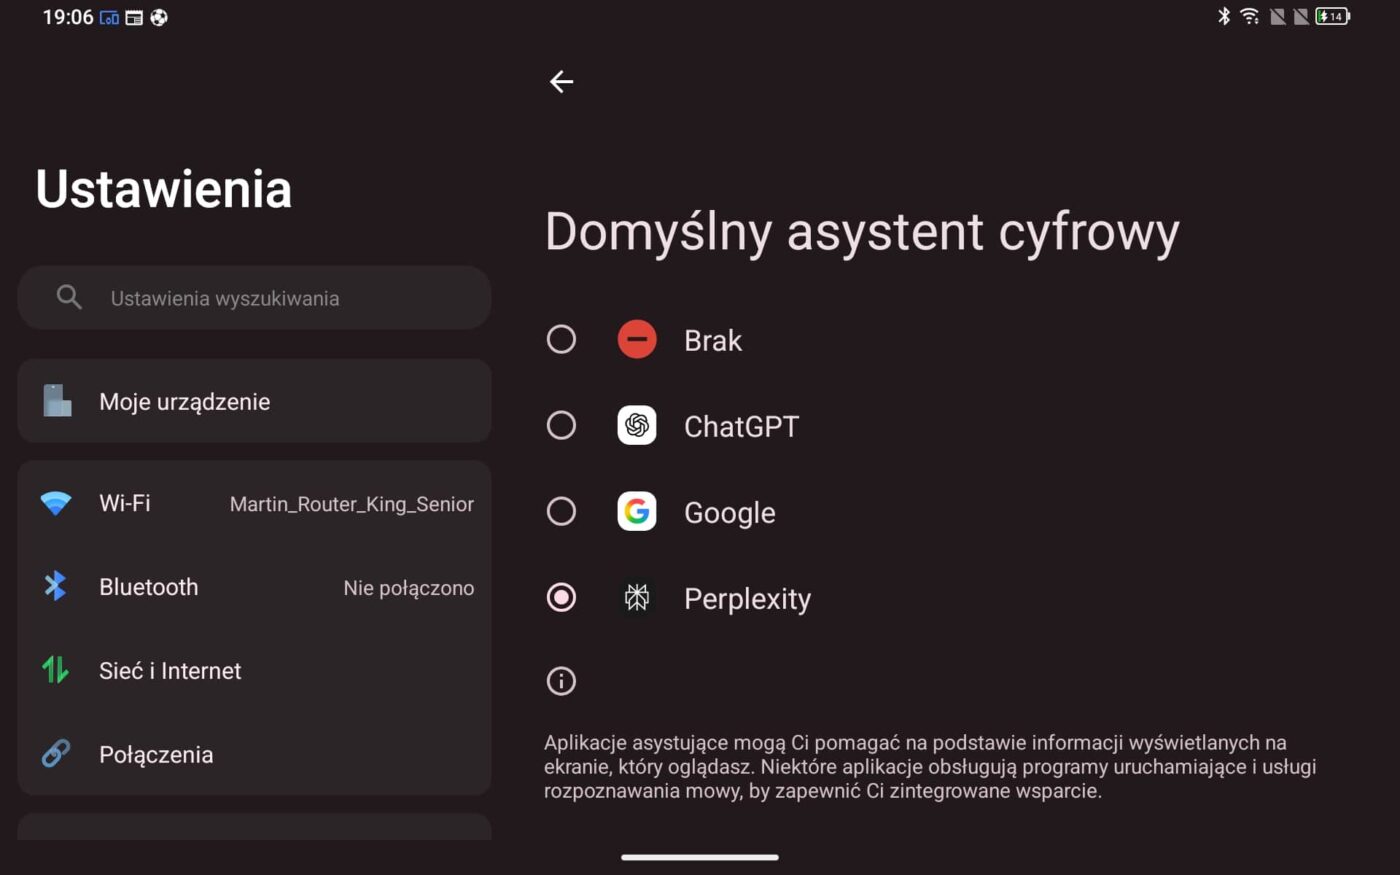
Task: Tap the Google app icon
Action: click(x=637, y=511)
